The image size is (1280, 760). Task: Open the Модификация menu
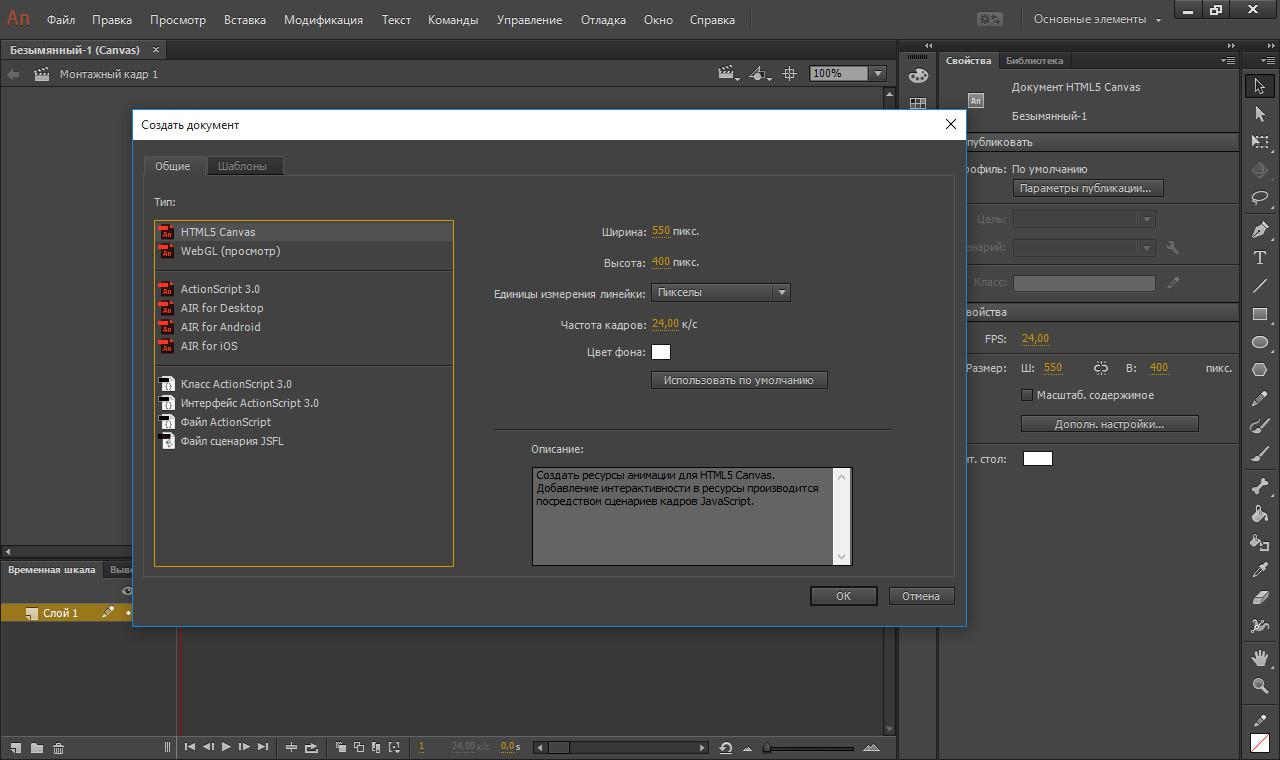tap(323, 19)
